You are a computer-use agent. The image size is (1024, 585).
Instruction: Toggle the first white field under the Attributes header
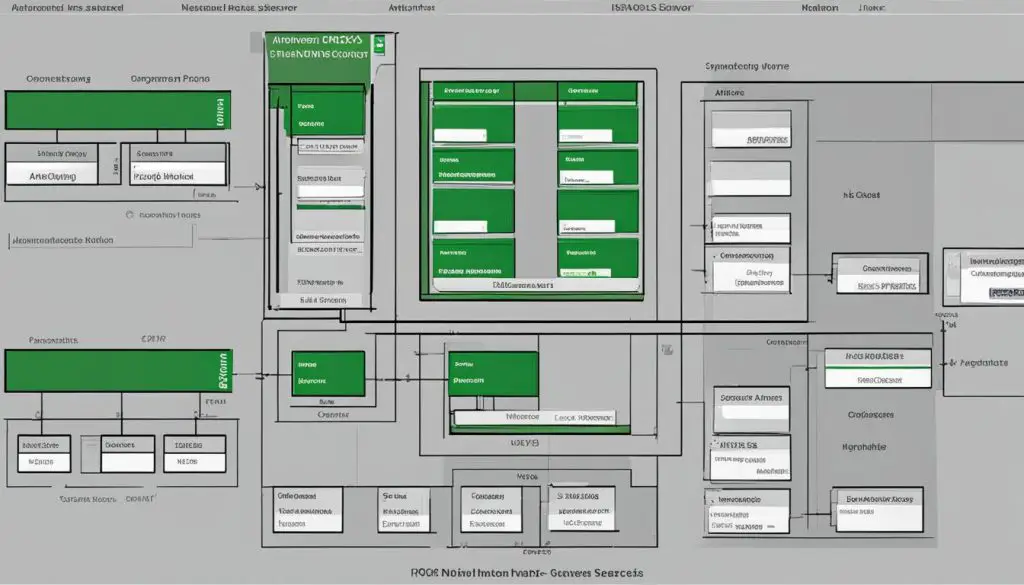tap(752, 126)
